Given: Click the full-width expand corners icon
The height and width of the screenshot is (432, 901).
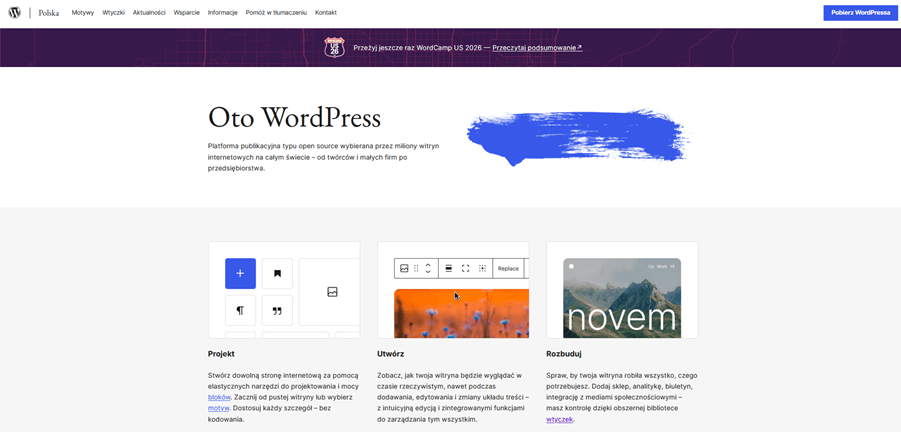Looking at the screenshot, I should [x=466, y=268].
